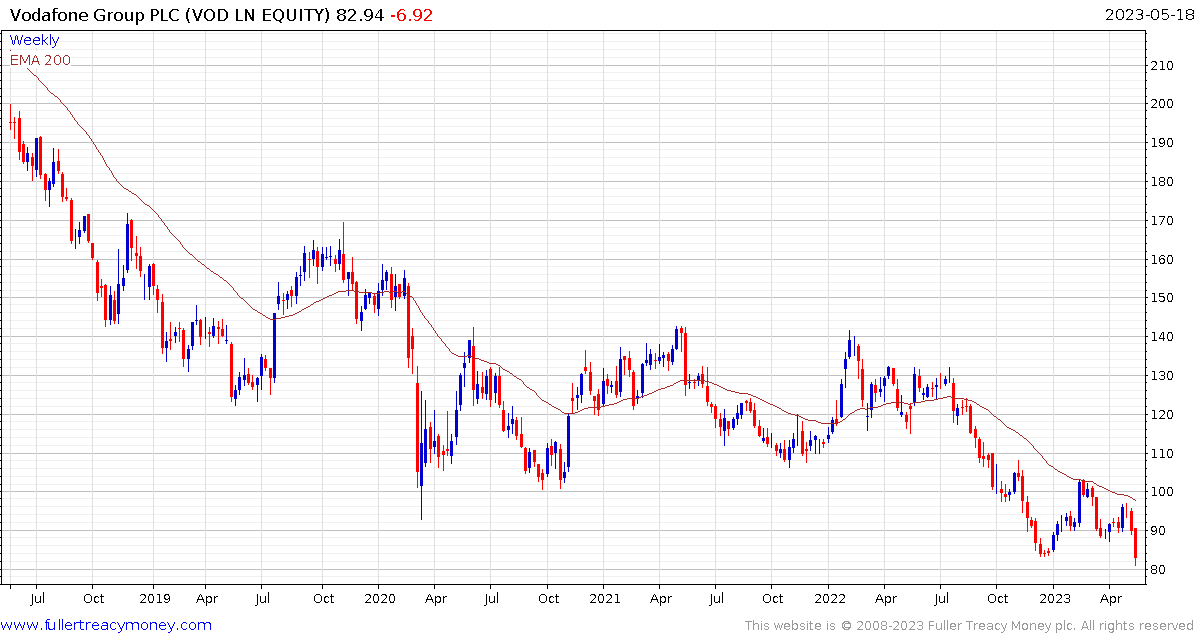Click the last Apr label on time axis
The height and width of the screenshot is (640, 1195).
1110,599
